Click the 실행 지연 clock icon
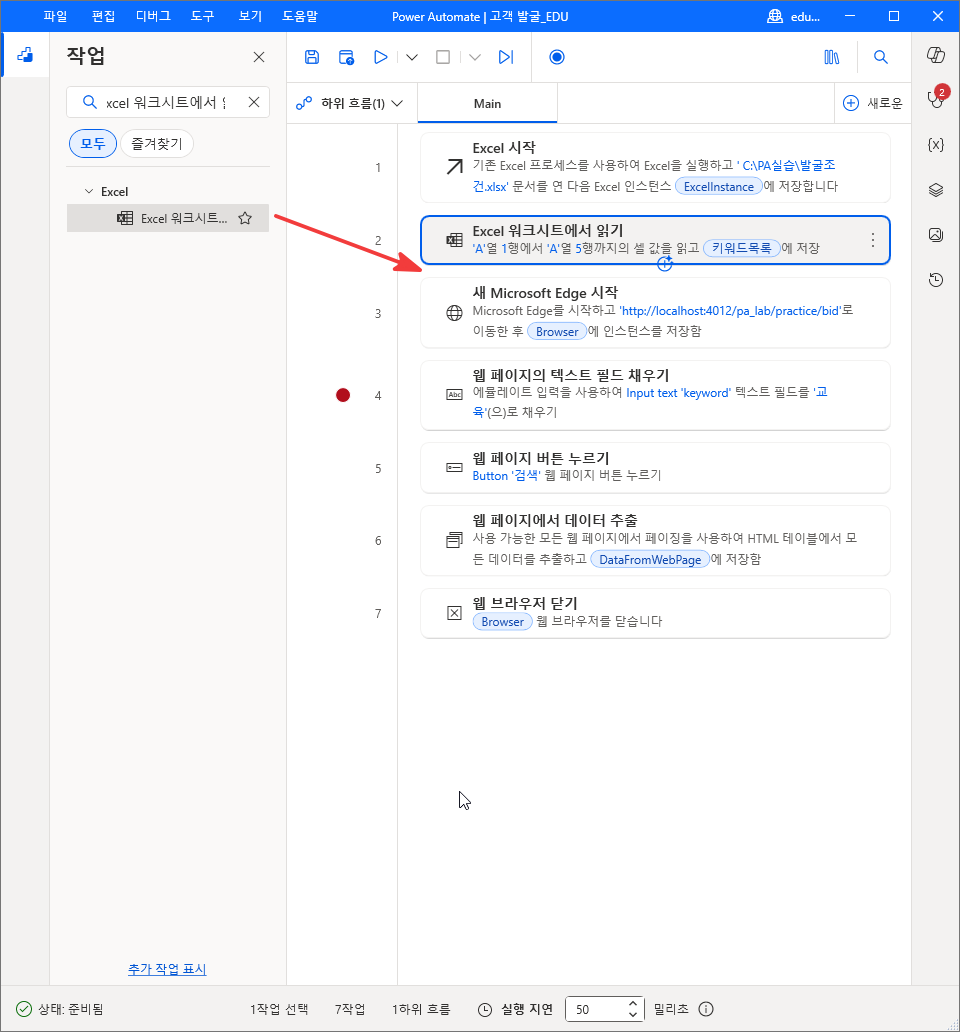The height and width of the screenshot is (1032, 960). 485,1009
